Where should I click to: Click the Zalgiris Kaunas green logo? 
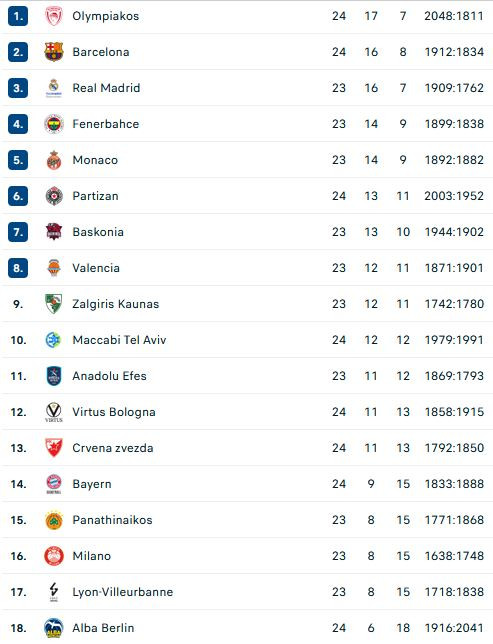[x=54, y=304]
